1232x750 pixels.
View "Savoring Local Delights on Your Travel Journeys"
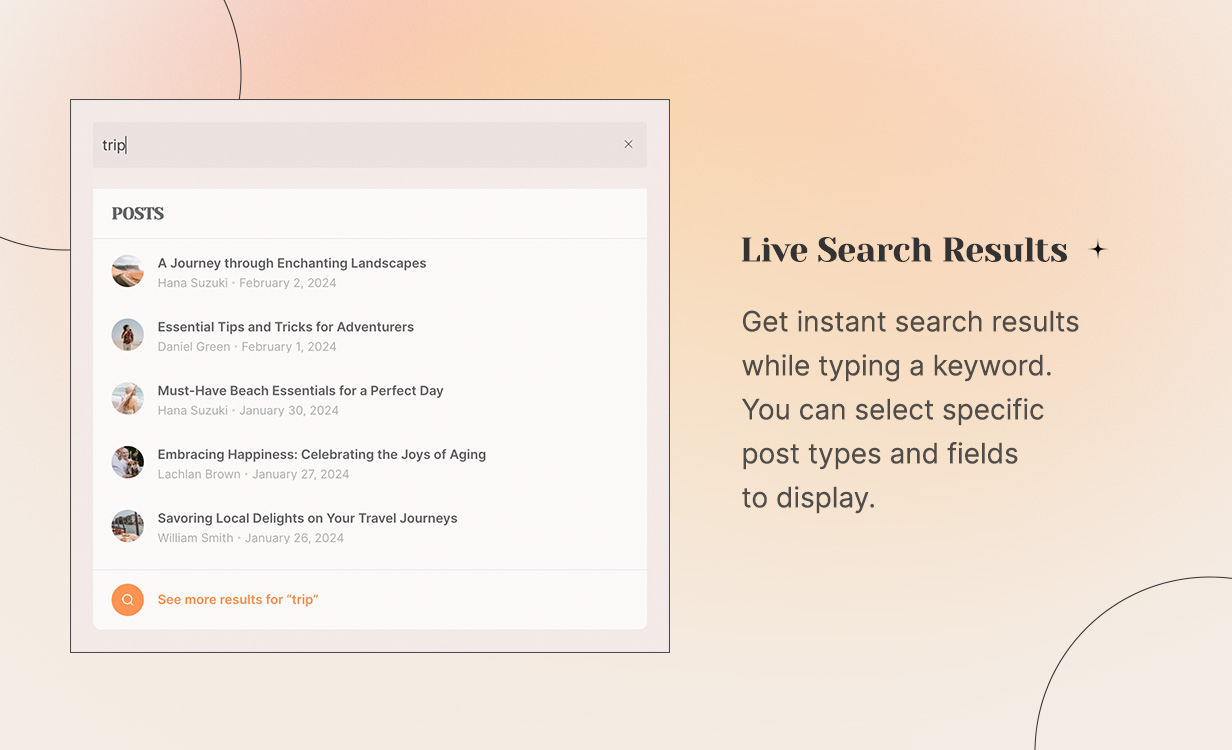[307, 518]
